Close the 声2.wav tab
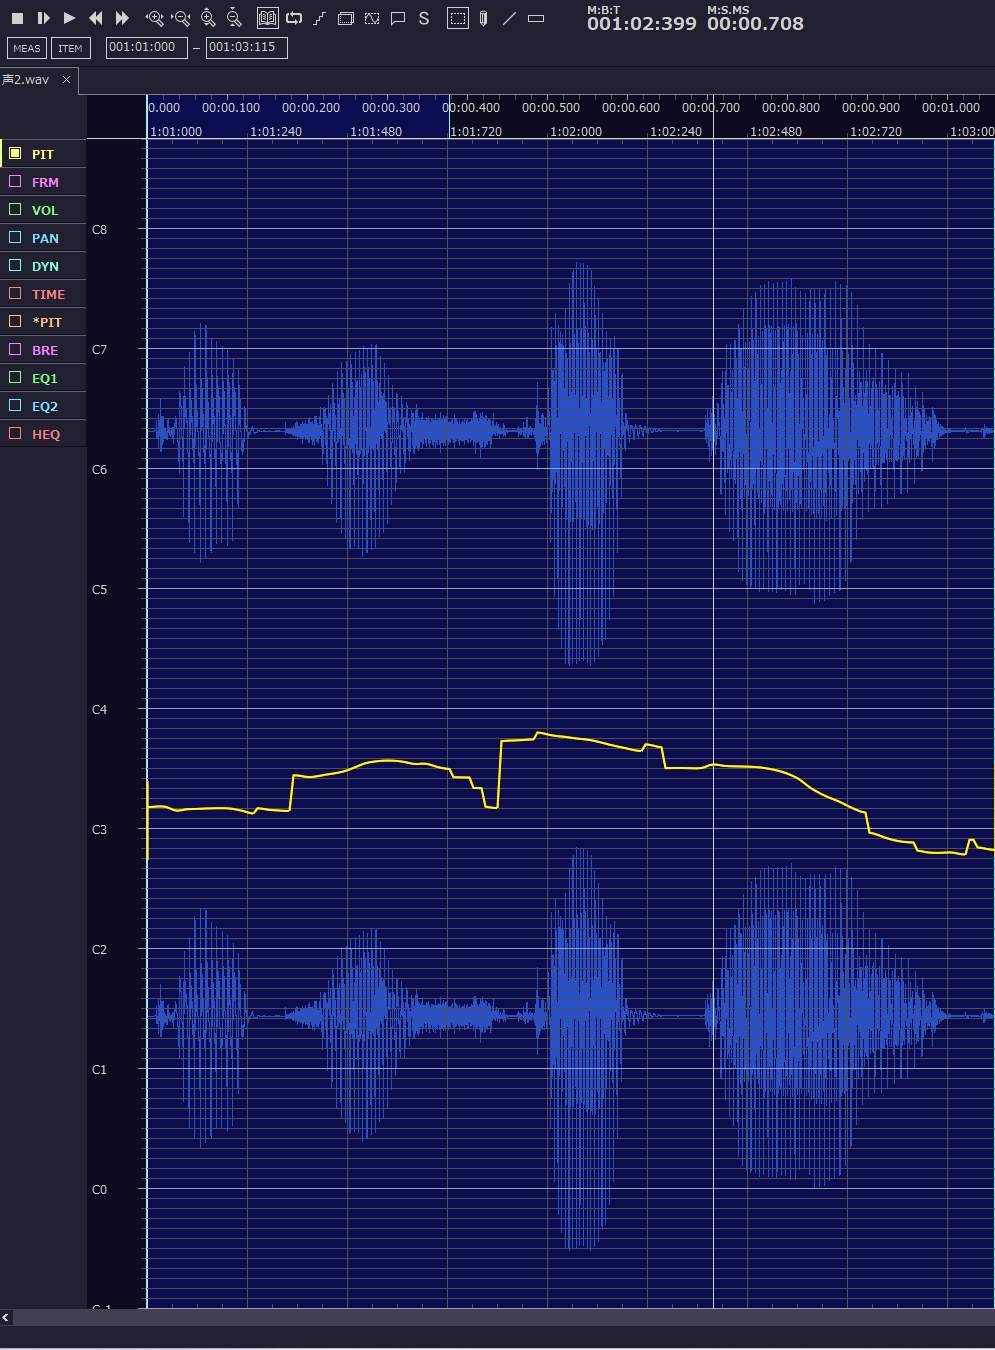This screenshot has height=1350, width=995. click(67, 80)
